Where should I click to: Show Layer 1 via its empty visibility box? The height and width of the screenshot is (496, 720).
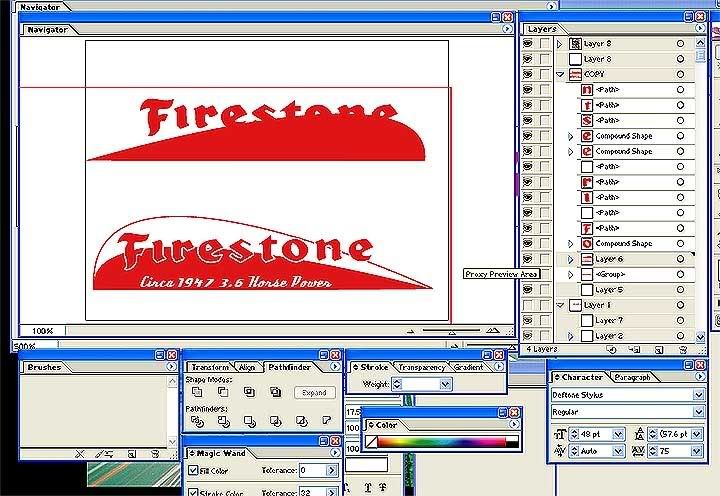coord(528,305)
